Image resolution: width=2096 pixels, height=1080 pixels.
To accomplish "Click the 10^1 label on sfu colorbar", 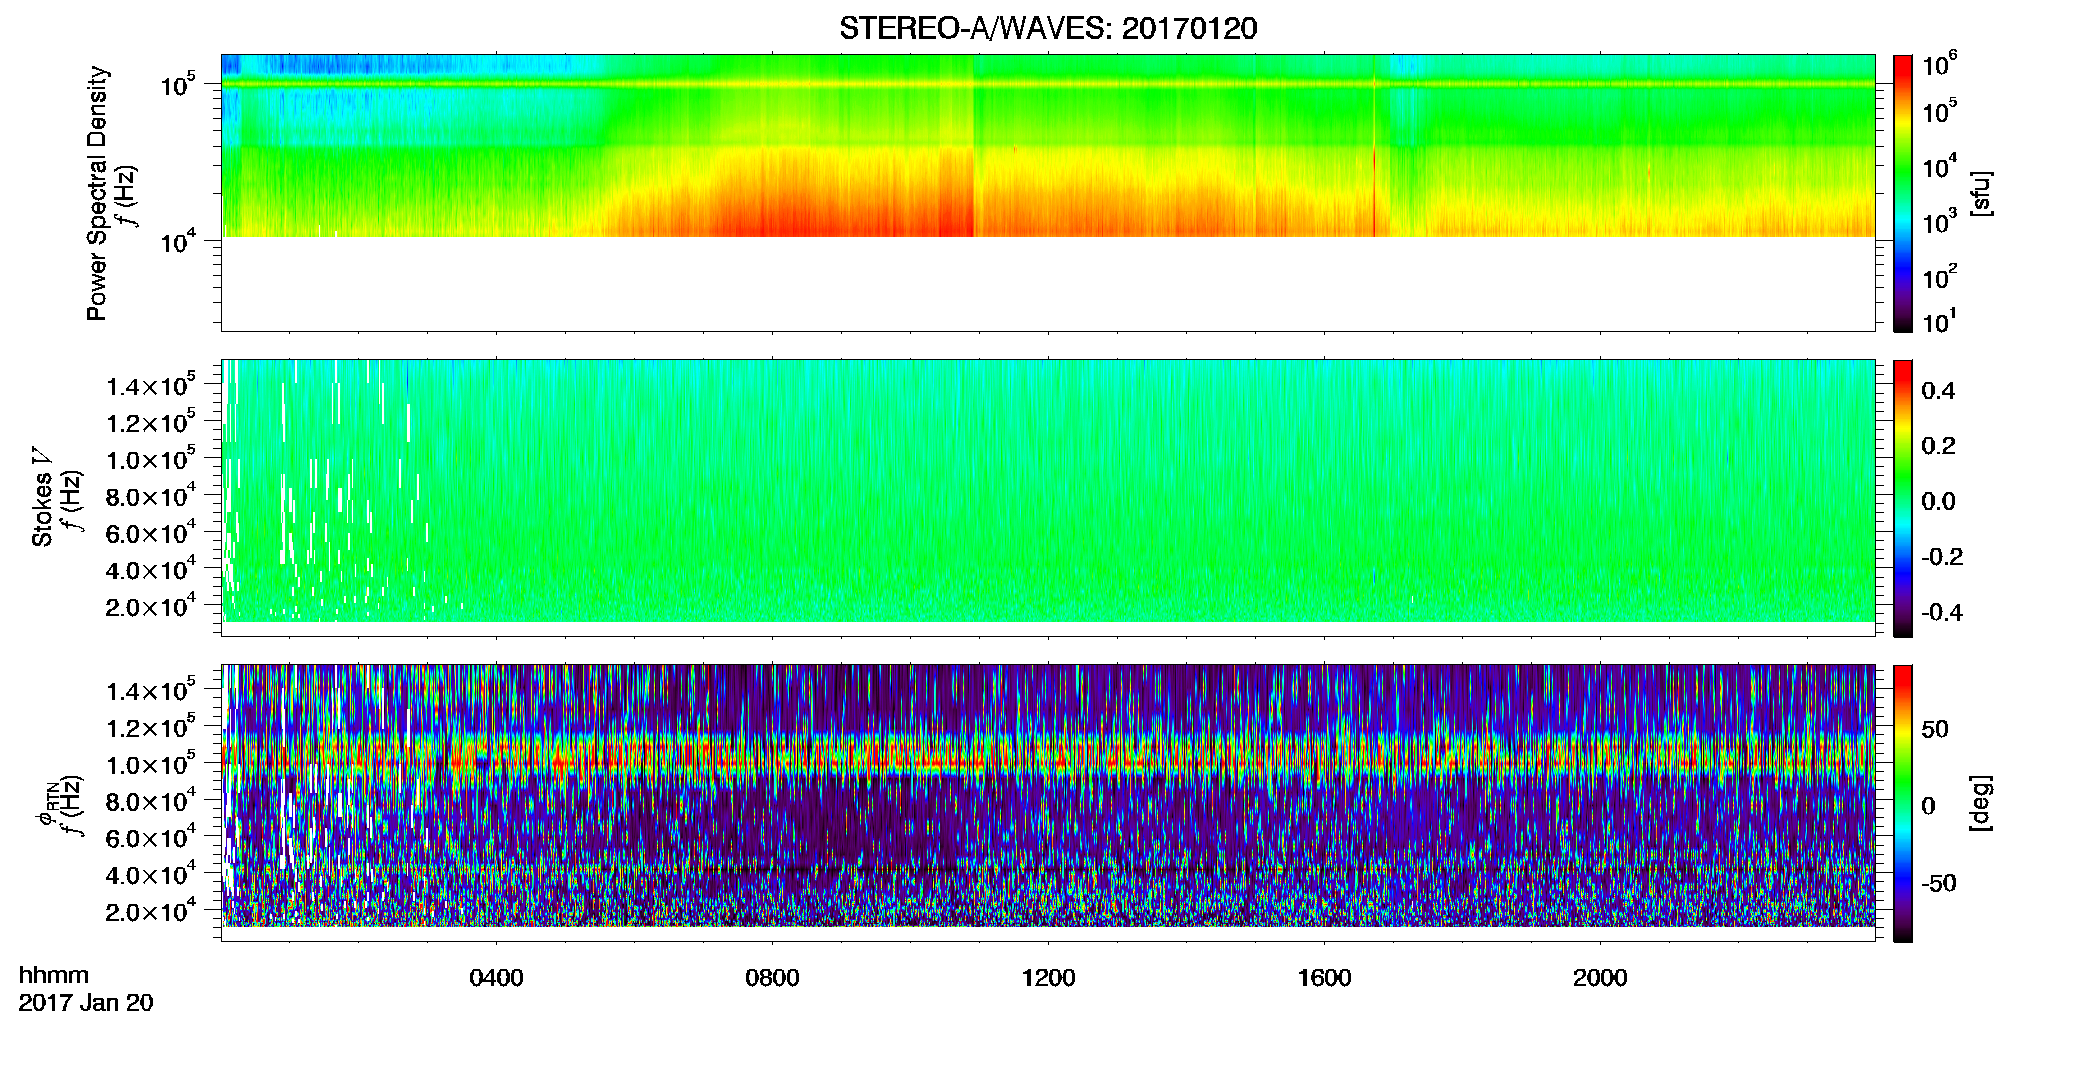I will 1940,321.
